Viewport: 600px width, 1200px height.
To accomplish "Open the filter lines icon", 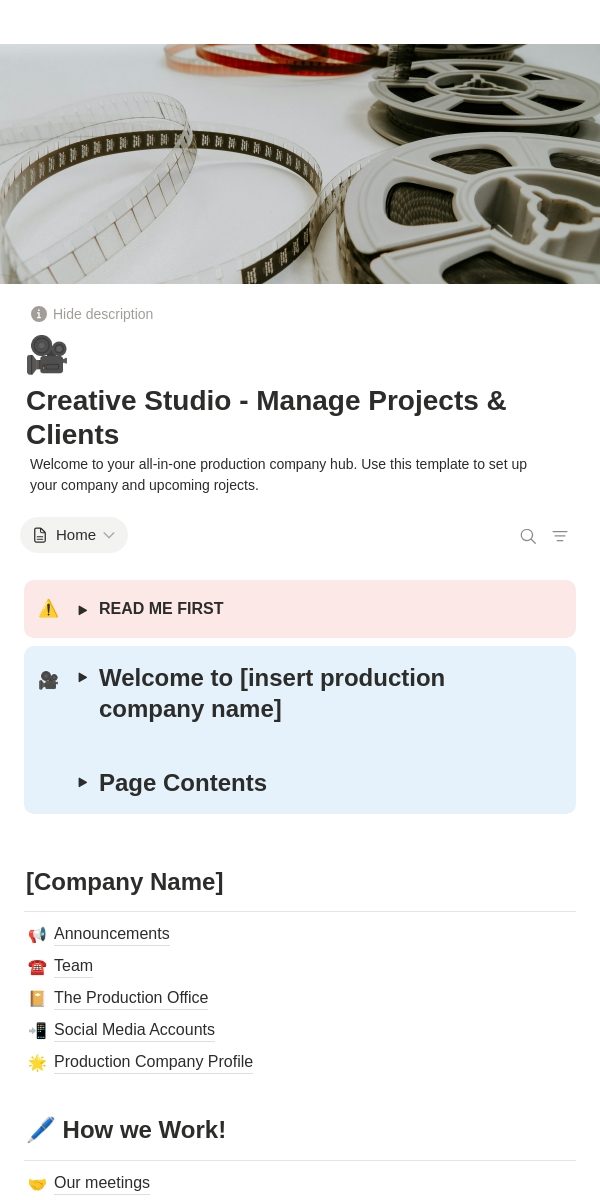I will [x=560, y=536].
